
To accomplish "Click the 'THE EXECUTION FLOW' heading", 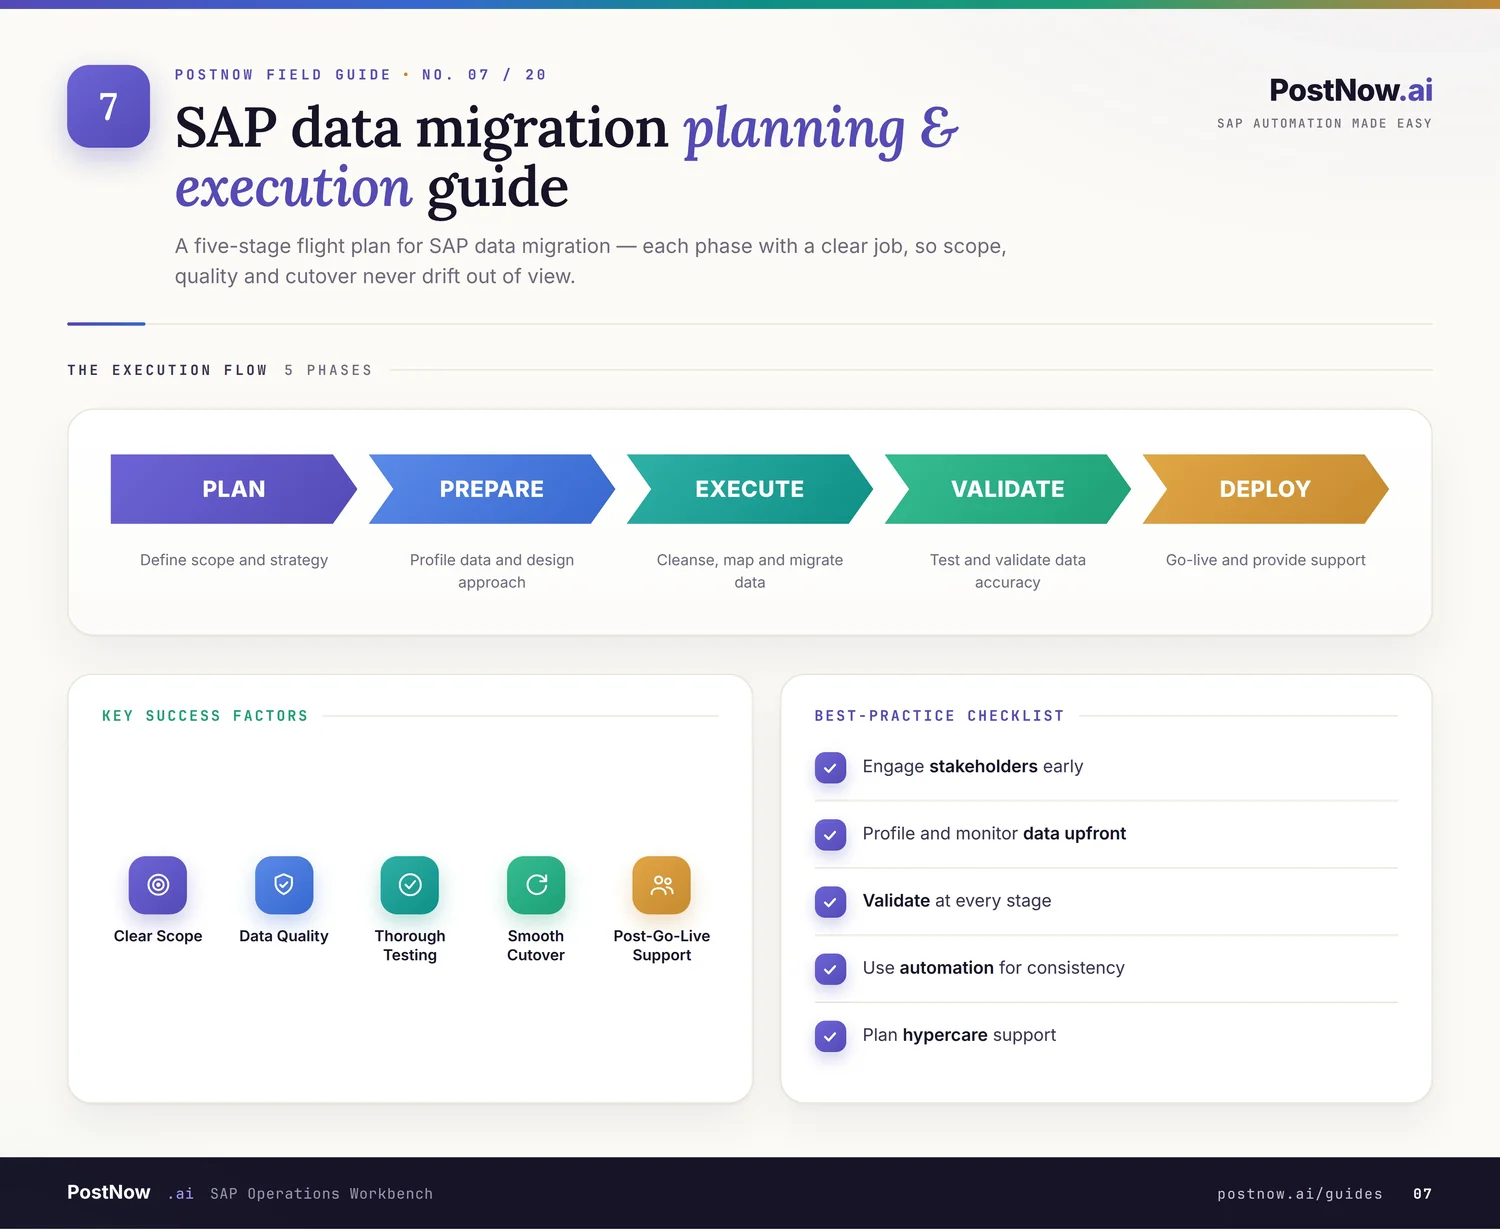I will point(167,370).
